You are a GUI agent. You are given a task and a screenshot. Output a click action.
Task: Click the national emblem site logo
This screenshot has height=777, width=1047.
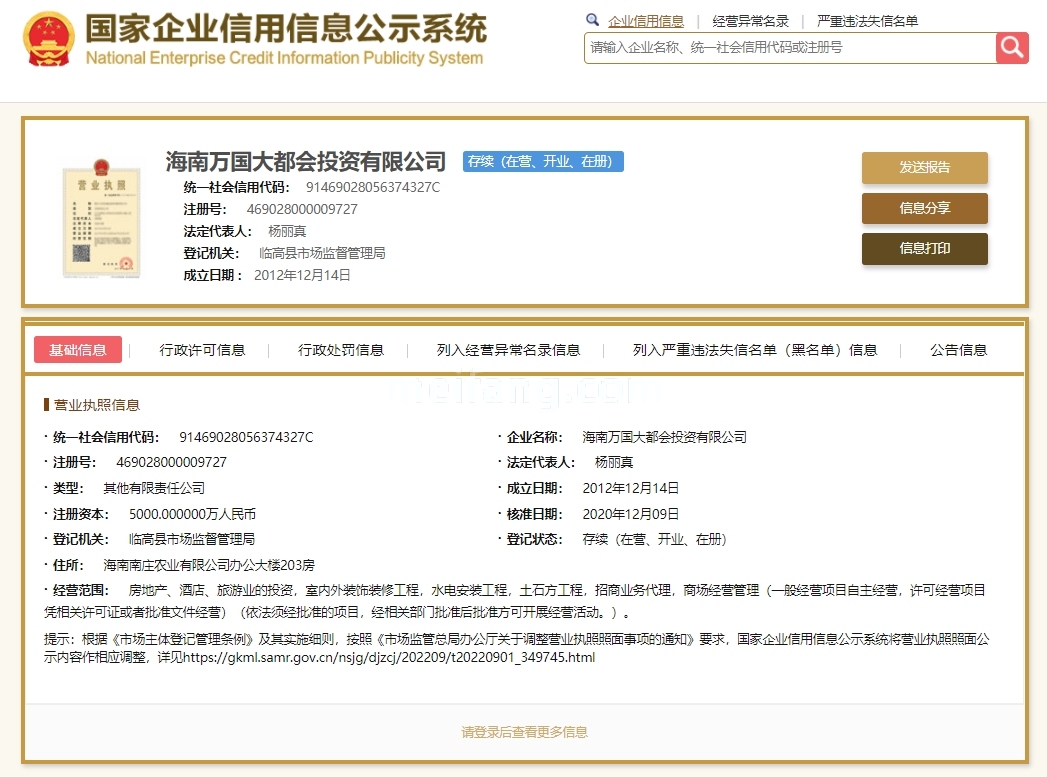47,38
